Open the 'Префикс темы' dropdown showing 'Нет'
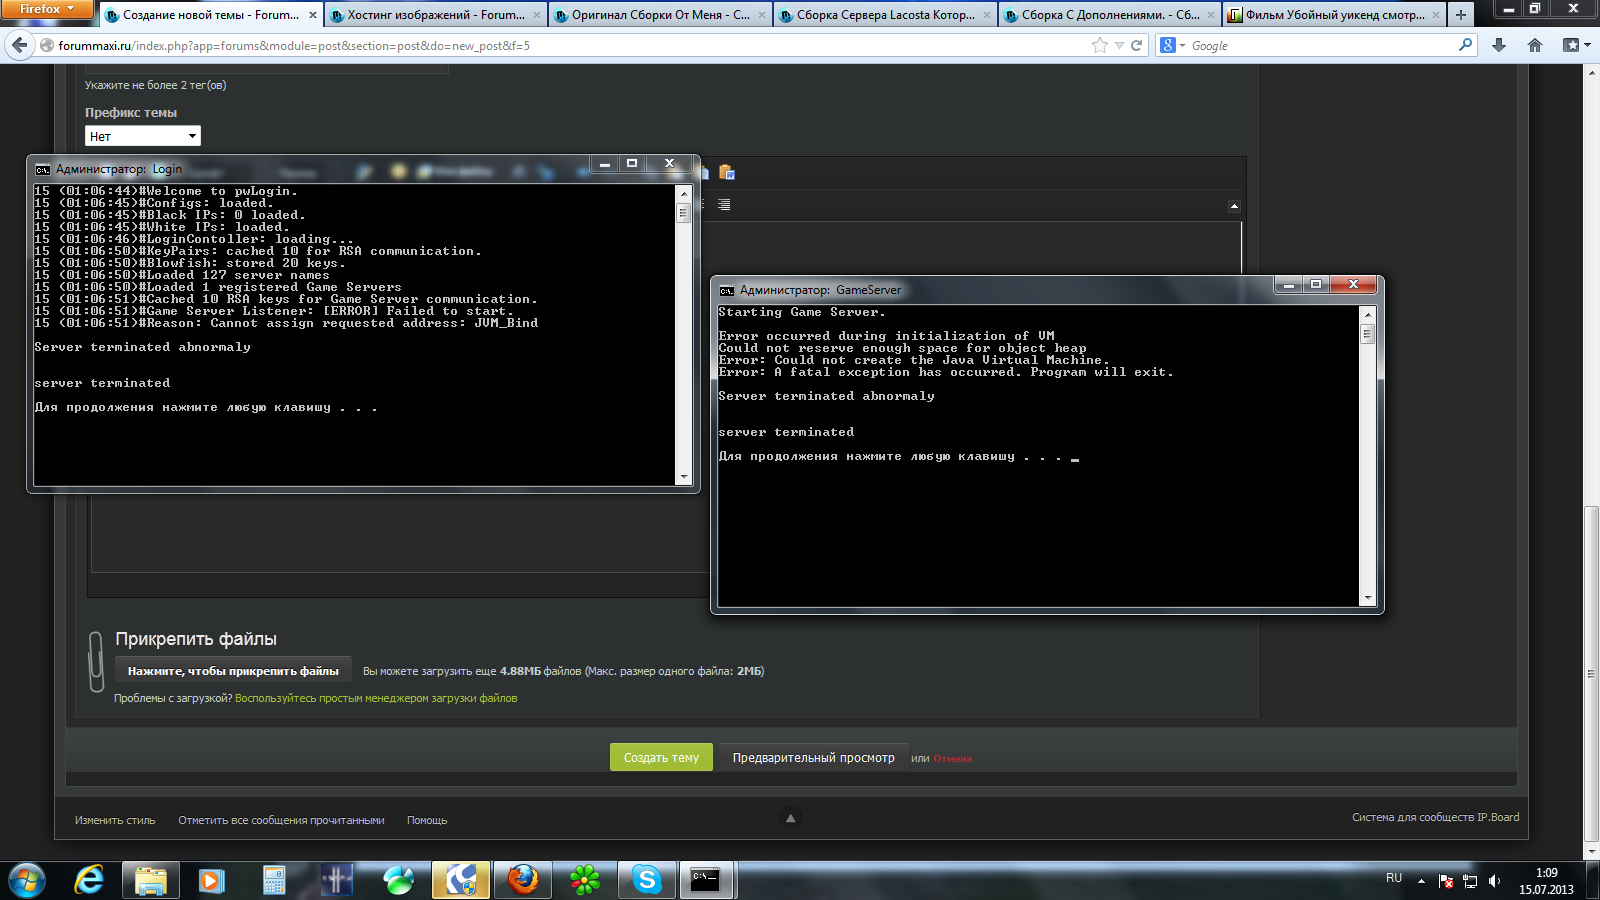1600x900 pixels. (x=143, y=136)
